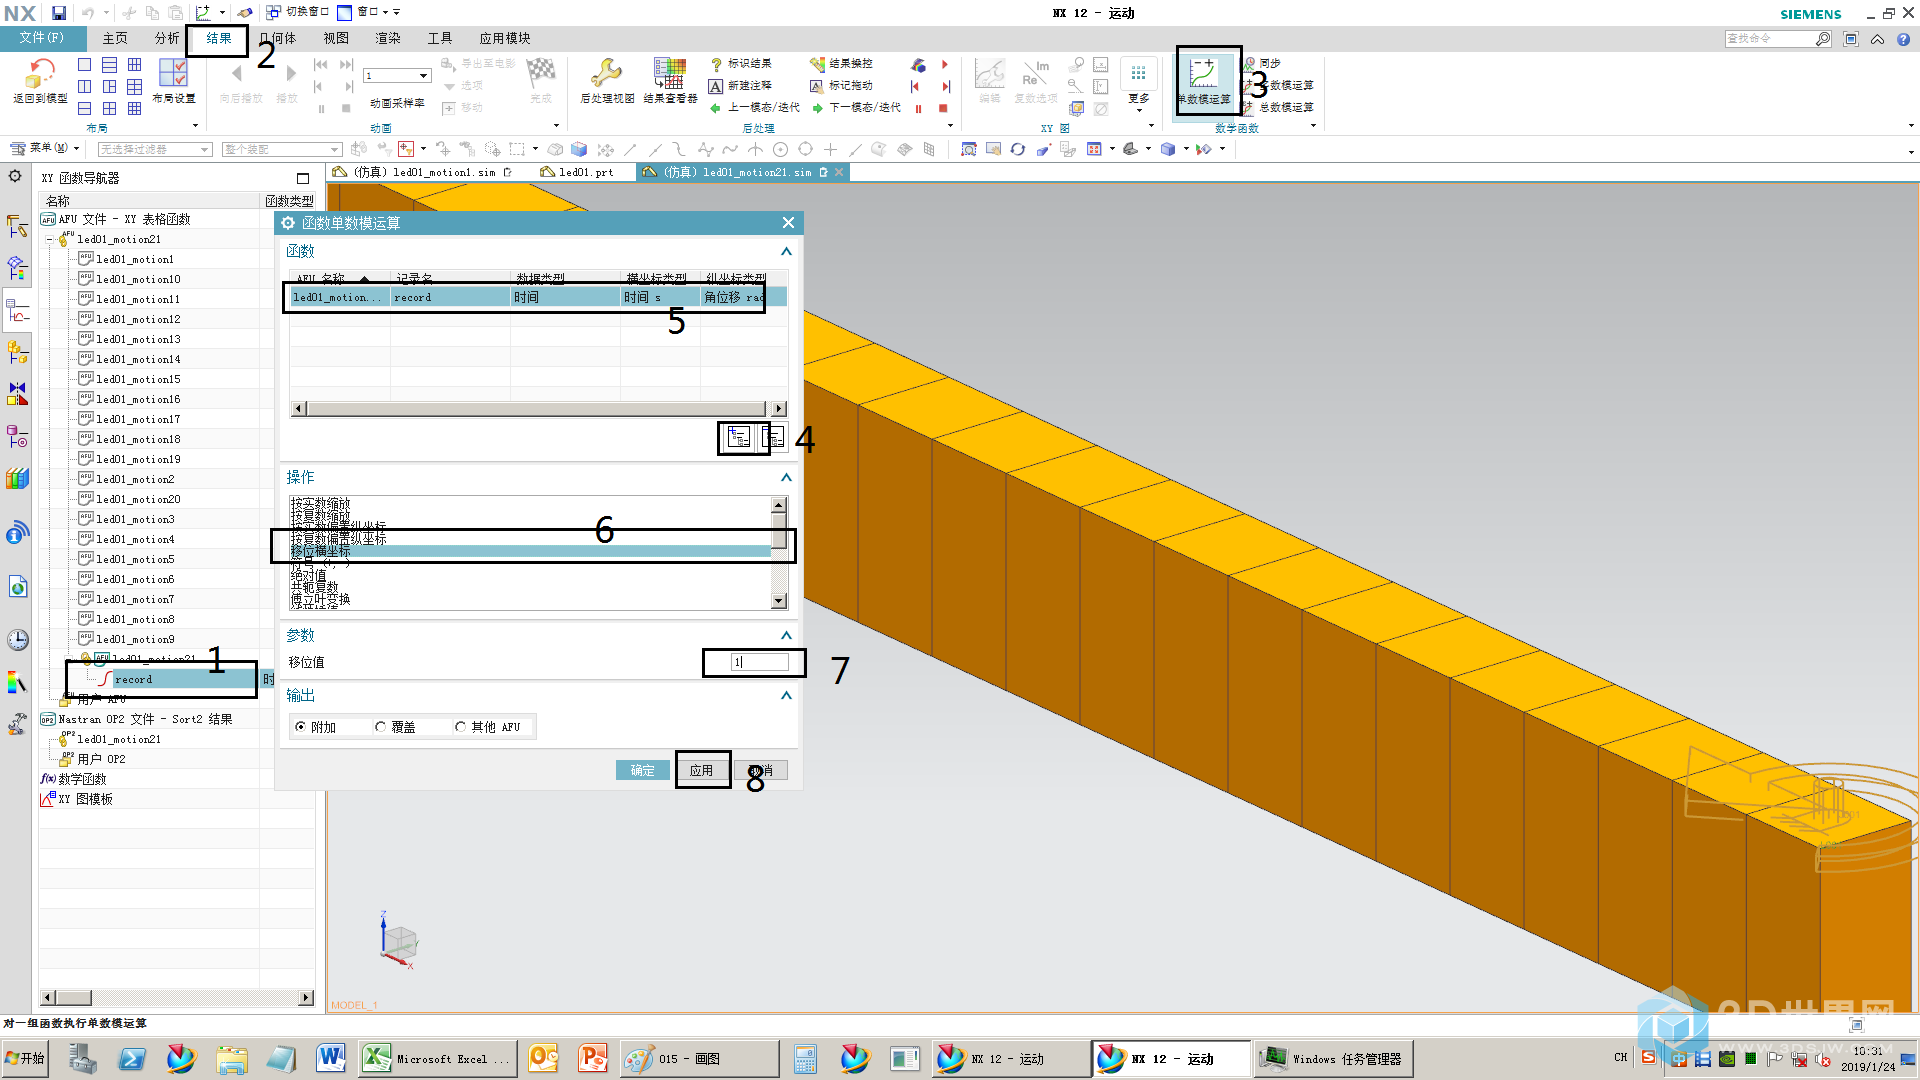Switch to the 分析 ribbon tab
Viewport: 1920px width, 1080px height.
(167, 38)
